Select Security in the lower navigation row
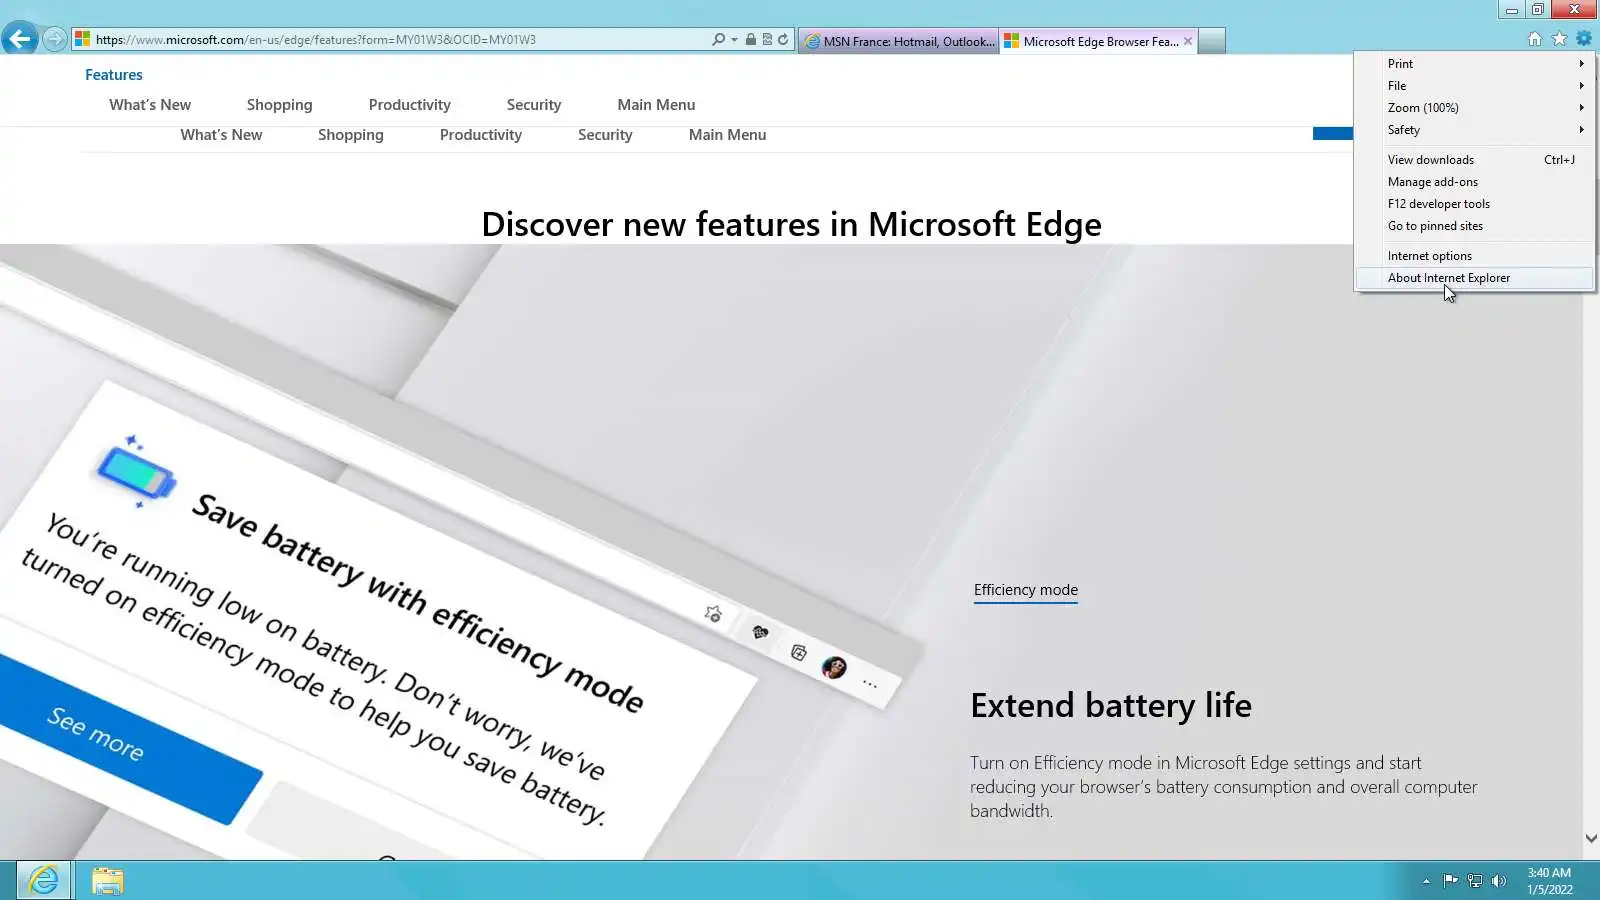 click(x=605, y=135)
